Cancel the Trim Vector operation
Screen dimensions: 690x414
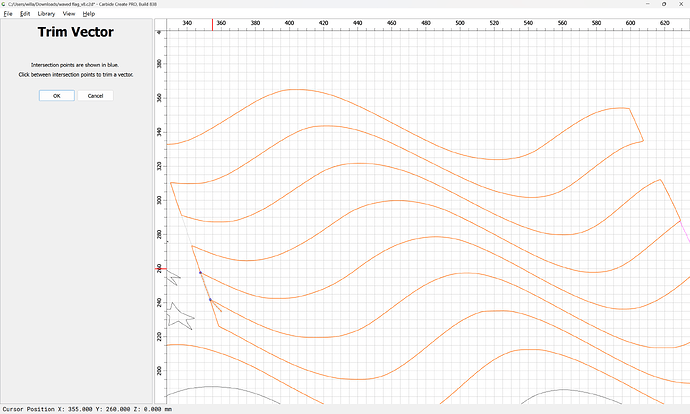[96, 96]
